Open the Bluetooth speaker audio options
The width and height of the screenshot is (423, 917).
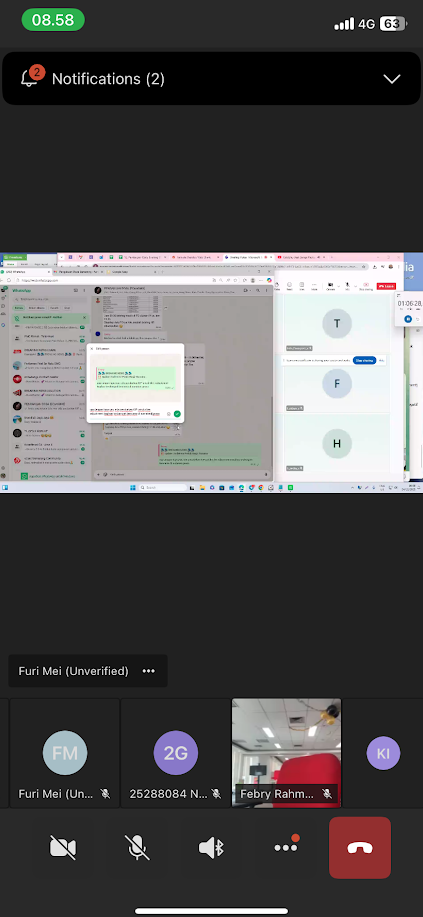pyautogui.click(x=212, y=847)
